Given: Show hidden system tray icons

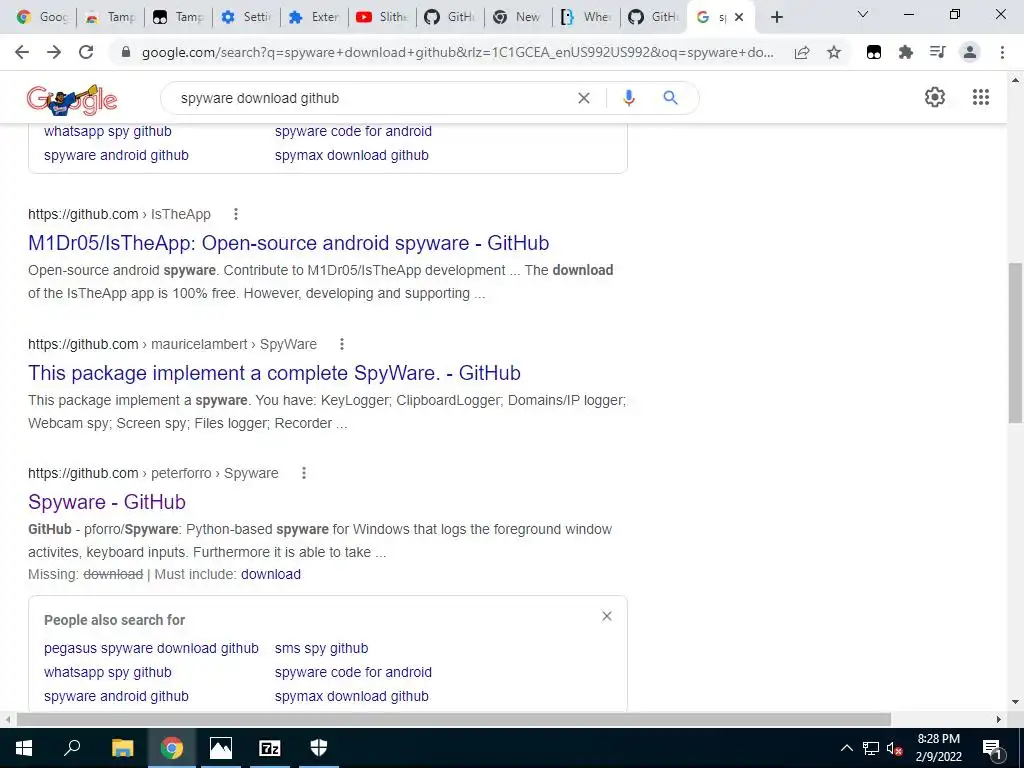Looking at the screenshot, I should tap(846, 748).
